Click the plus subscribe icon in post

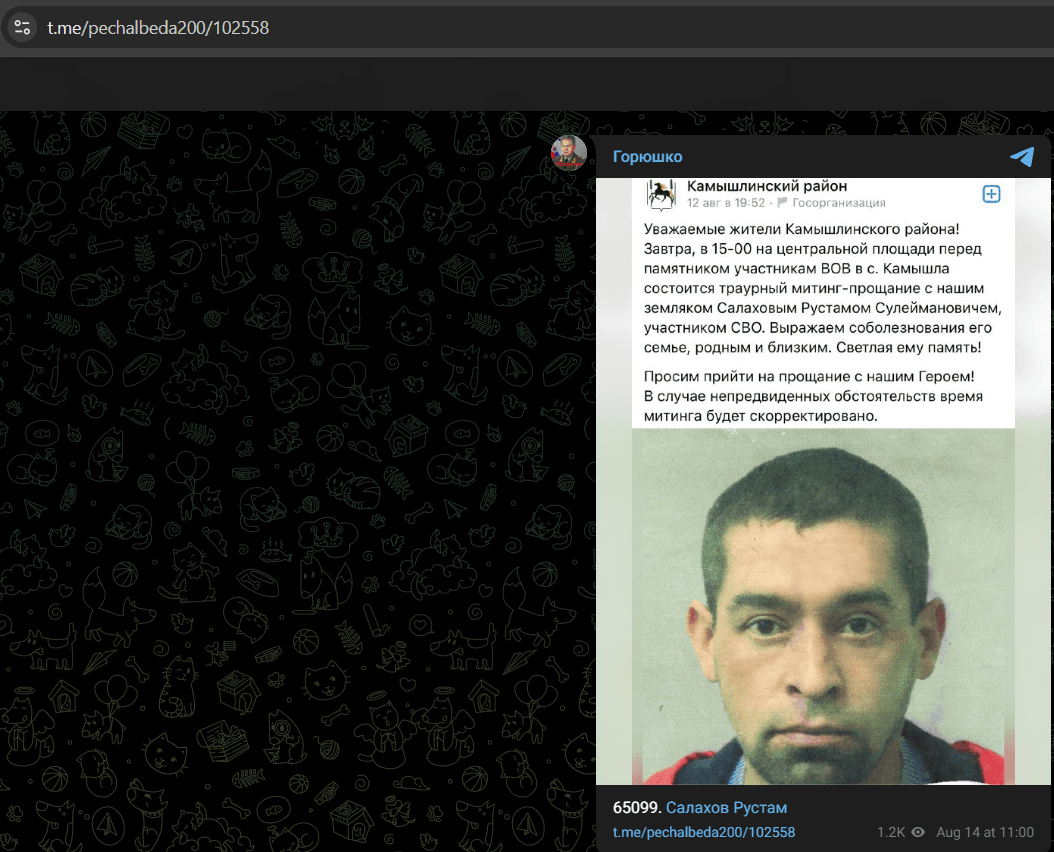coord(991,194)
